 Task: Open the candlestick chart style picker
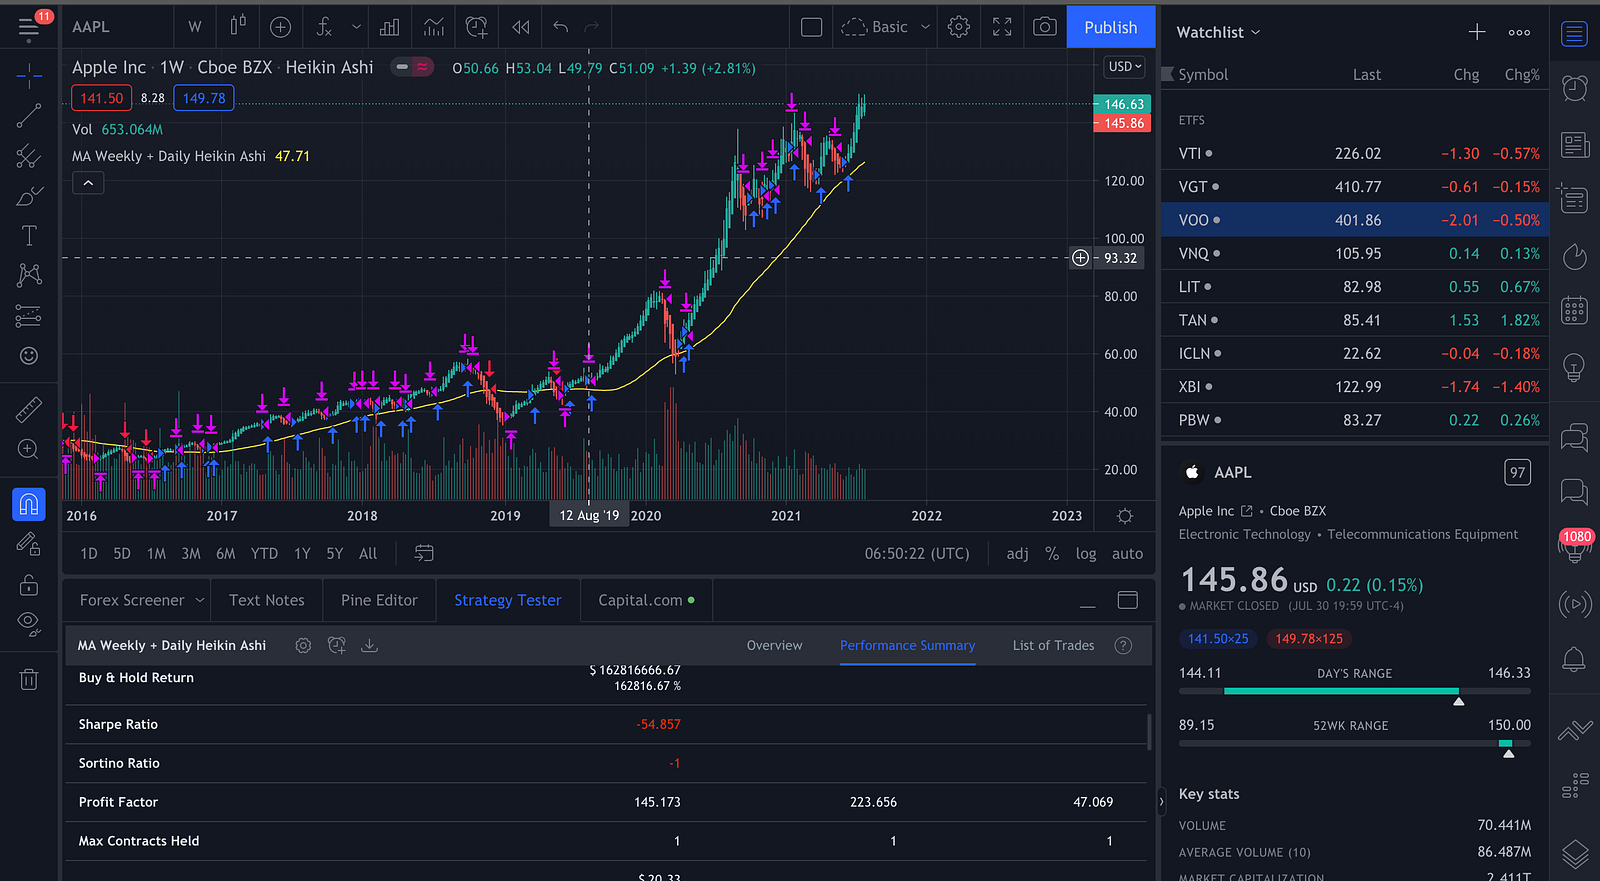tap(238, 27)
